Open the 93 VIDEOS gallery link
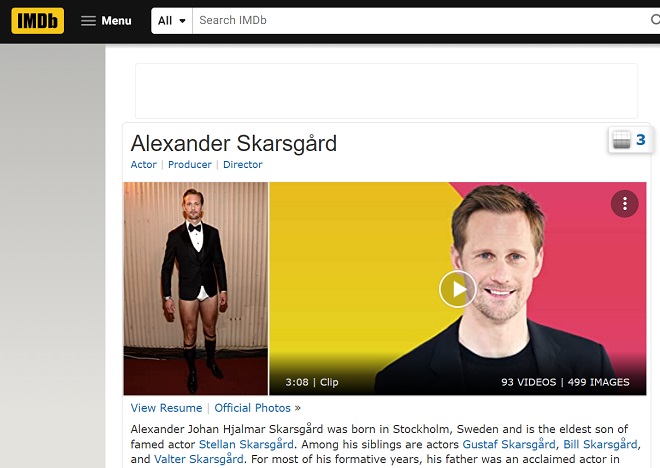The width and height of the screenshot is (660, 468). pyautogui.click(x=529, y=382)
